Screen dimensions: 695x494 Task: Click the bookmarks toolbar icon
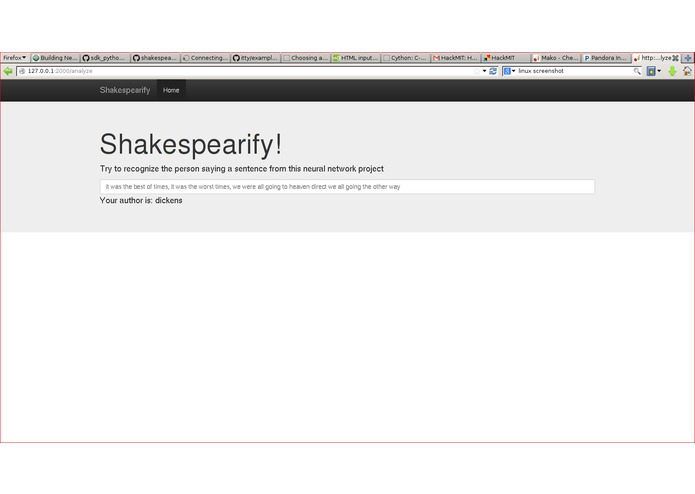click(x=651, y=71)
